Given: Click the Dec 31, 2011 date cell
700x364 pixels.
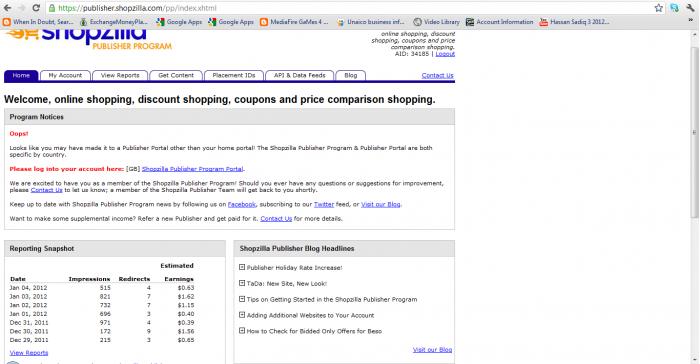Looking at the screenshot, I should pyautogui.click(x=29, y=322).
